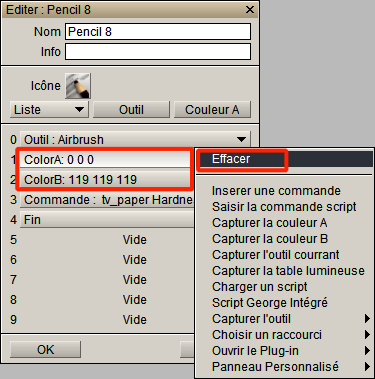Confirm with the OK button
375x379 pixels.
45,350
